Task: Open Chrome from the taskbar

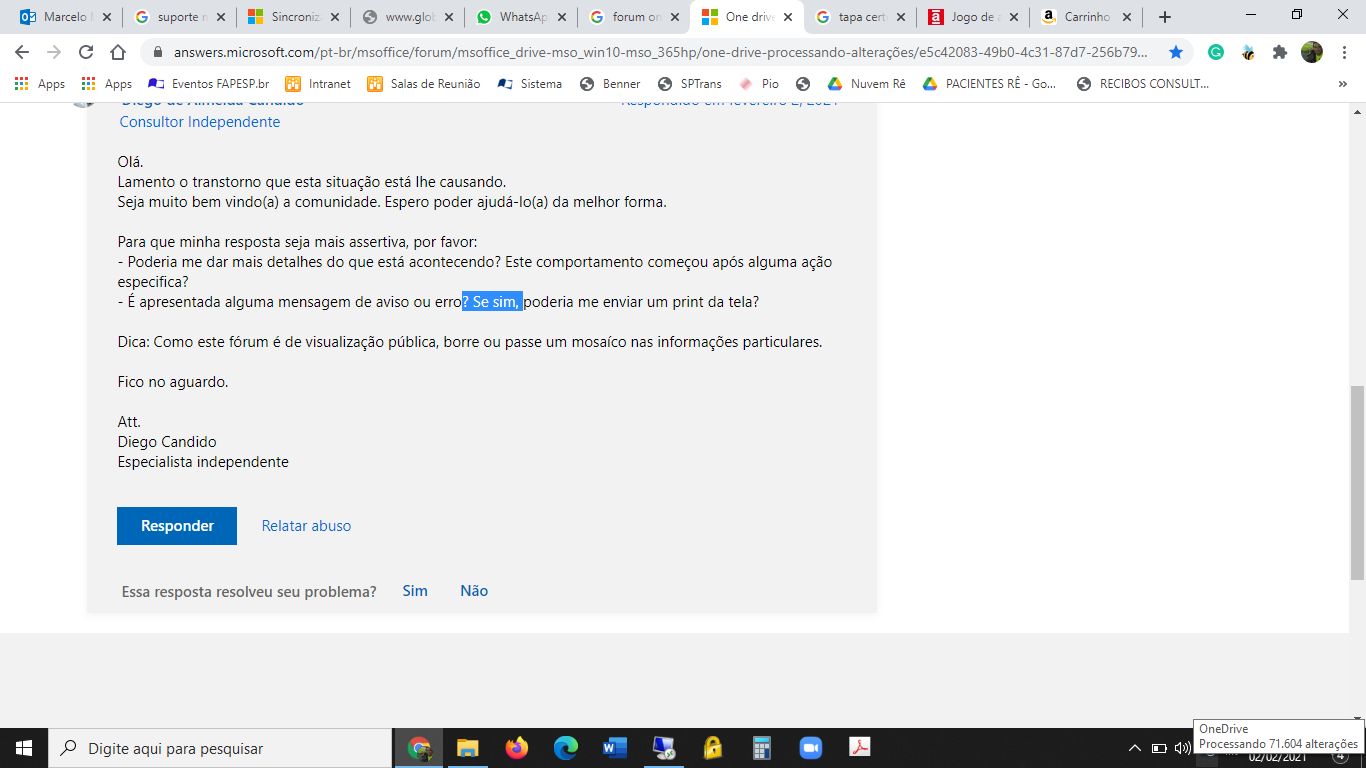Action: (x=420, y=748)
